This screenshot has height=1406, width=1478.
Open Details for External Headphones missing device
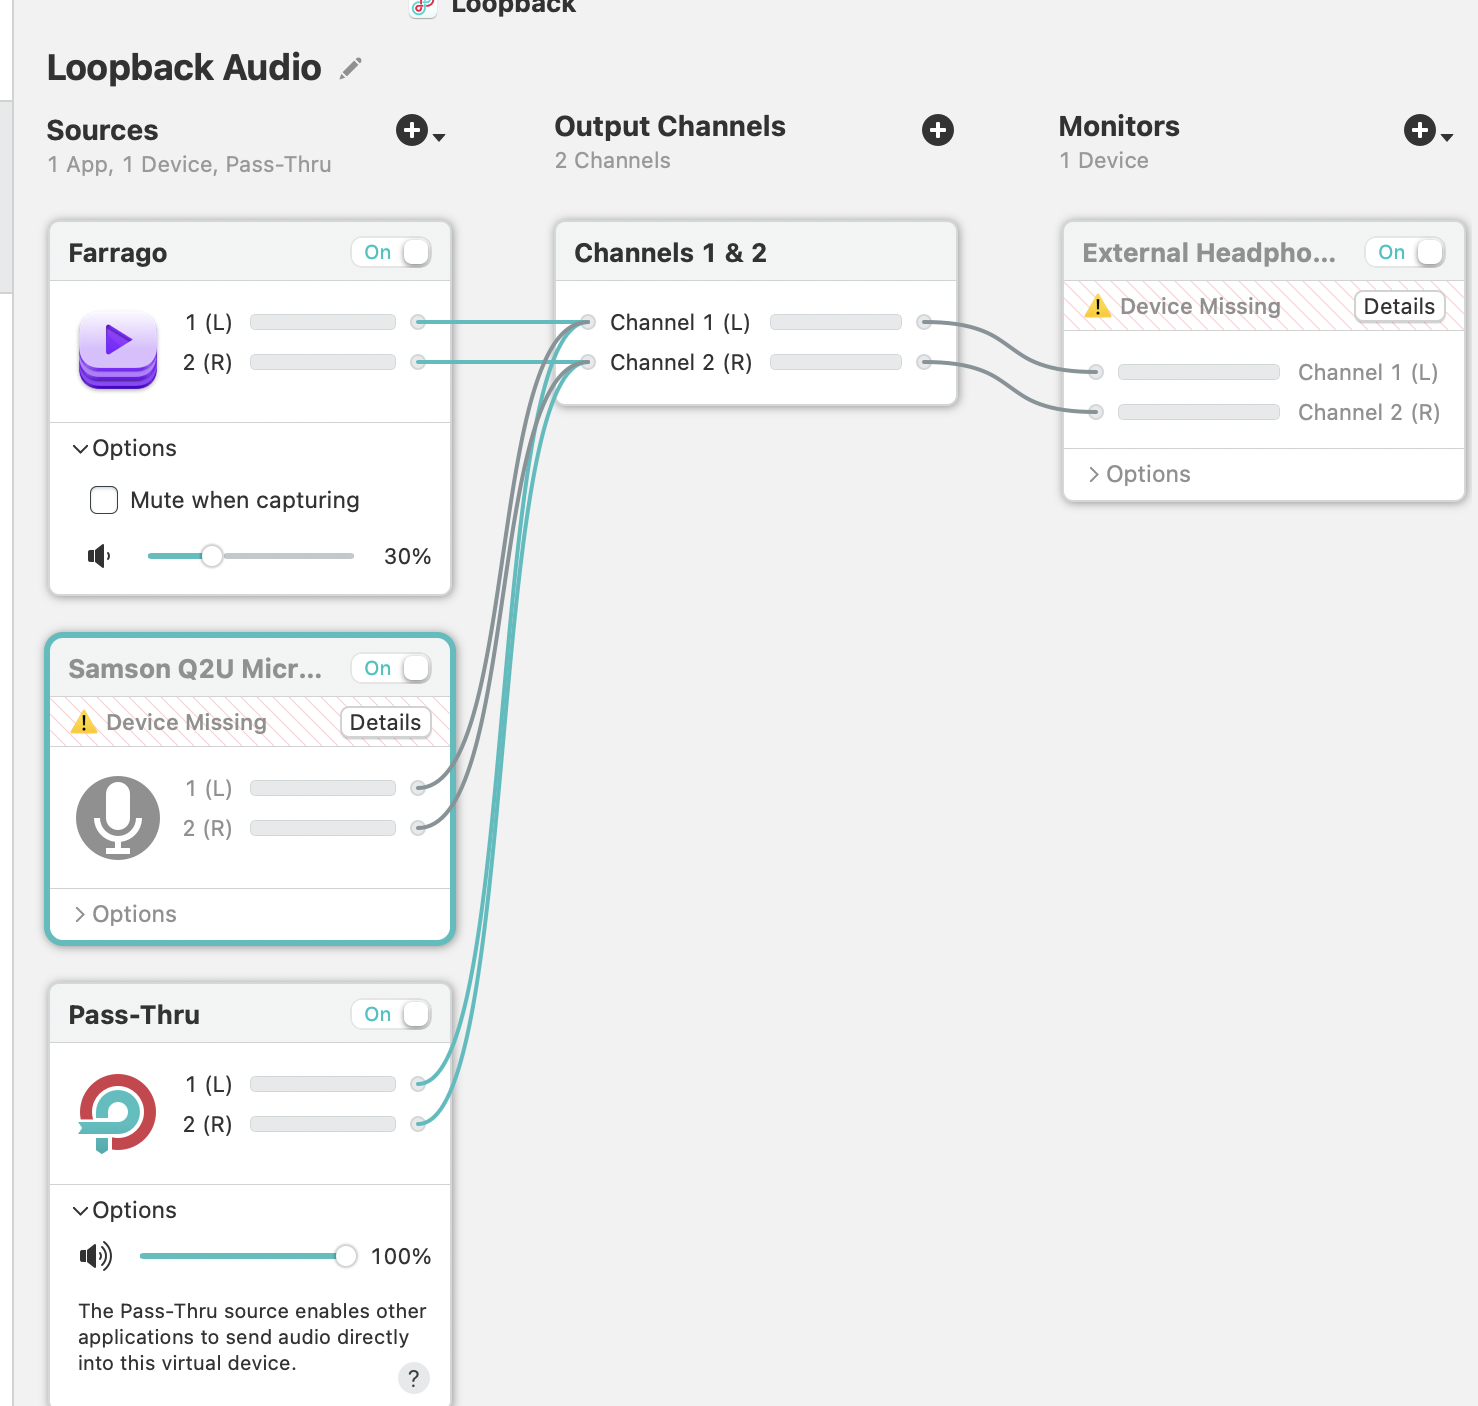pos(1400,306)
